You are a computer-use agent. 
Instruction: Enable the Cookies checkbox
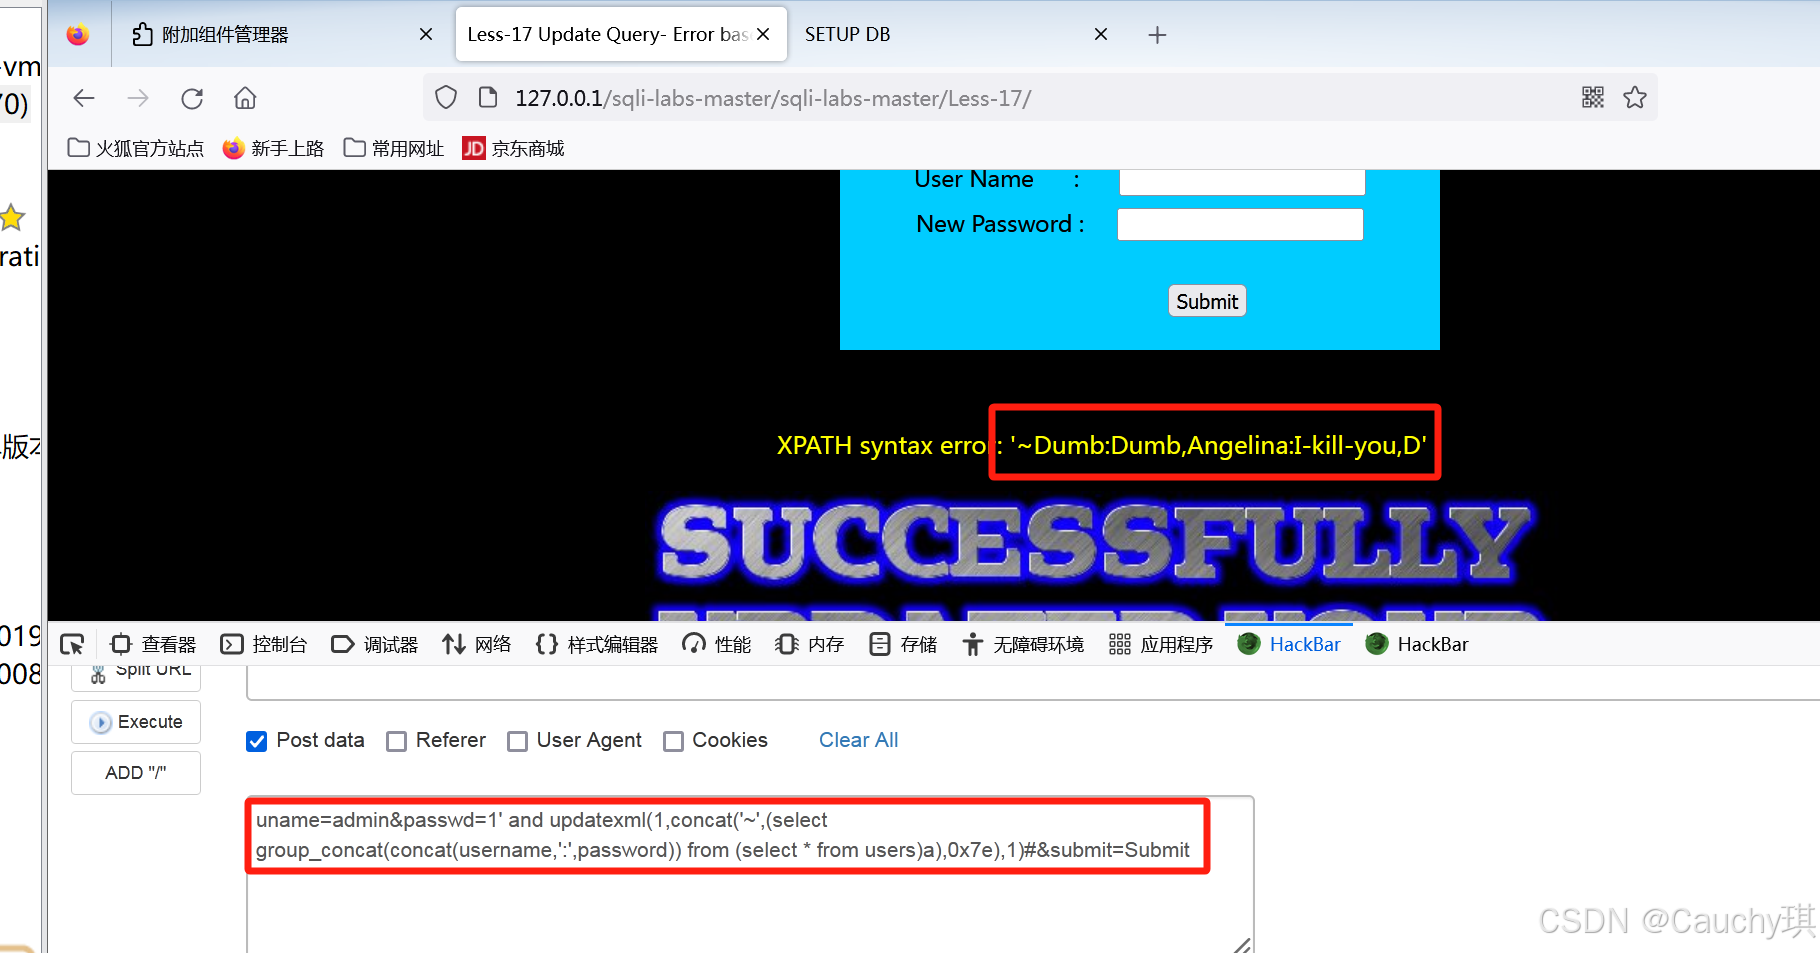pos(674,741)
